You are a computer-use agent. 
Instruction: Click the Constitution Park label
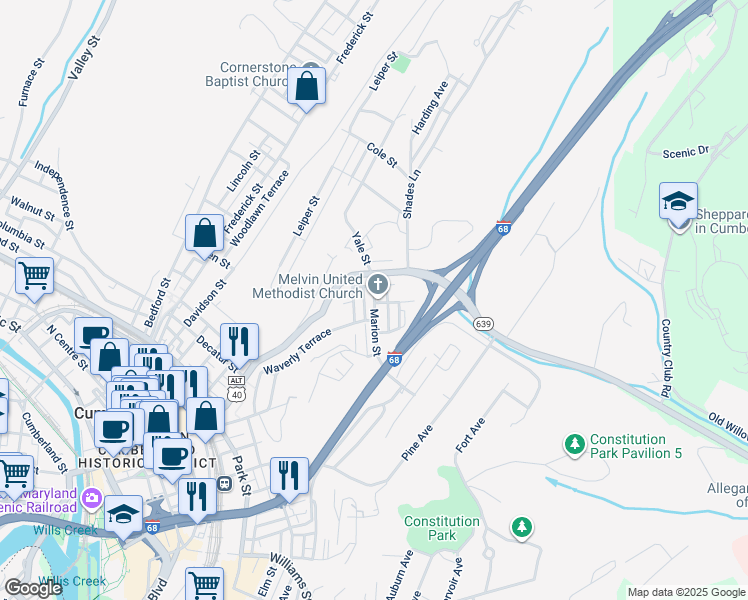pos(442,528)
